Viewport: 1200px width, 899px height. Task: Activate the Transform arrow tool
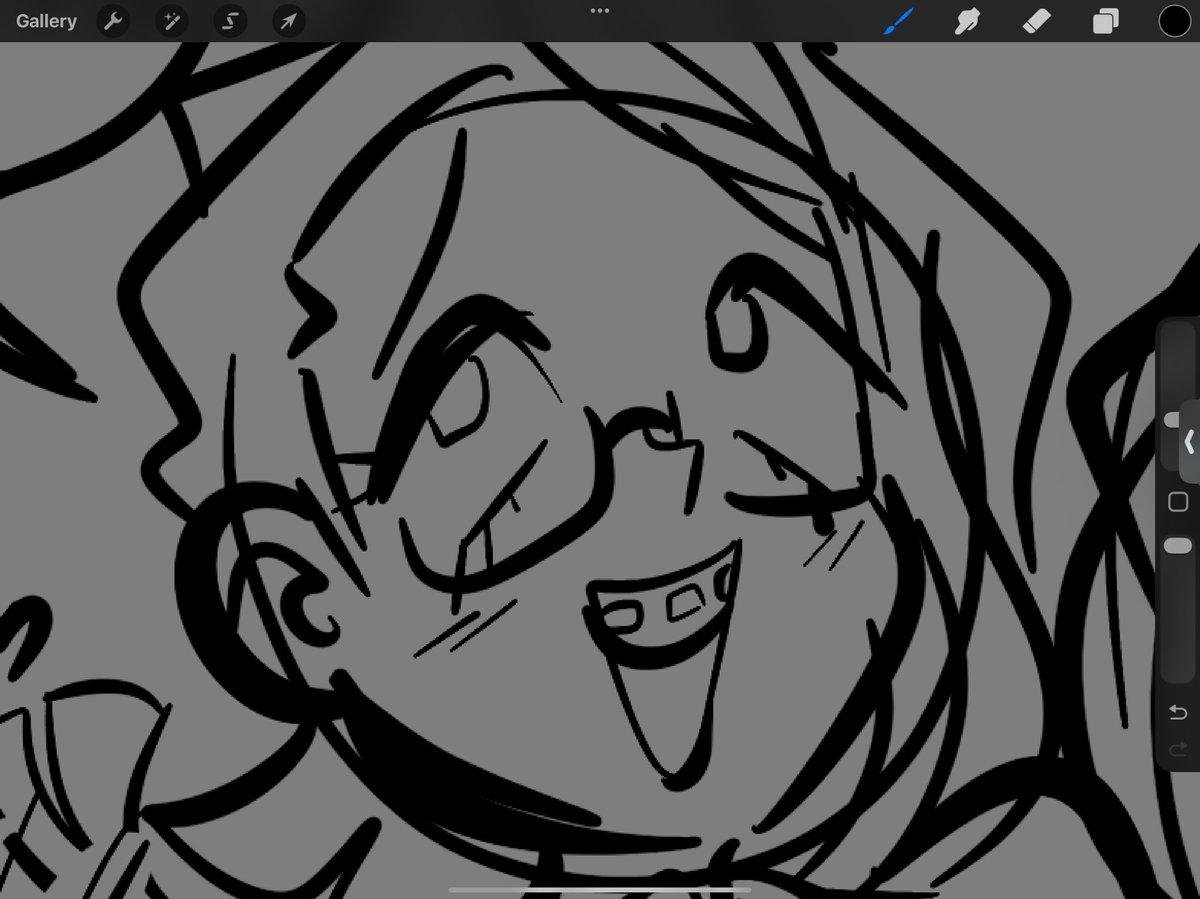(x=289, y=21)
